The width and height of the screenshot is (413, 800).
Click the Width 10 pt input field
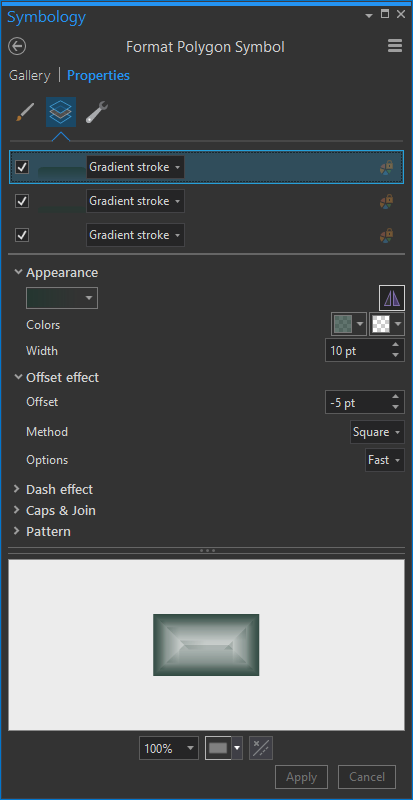click(357, 351)
